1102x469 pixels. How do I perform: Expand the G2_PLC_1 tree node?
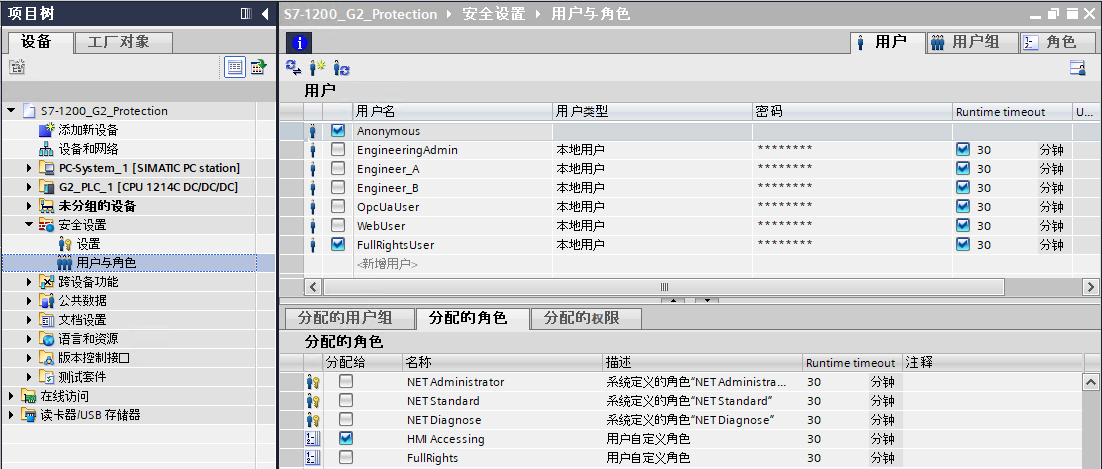[x=30, y=187]
